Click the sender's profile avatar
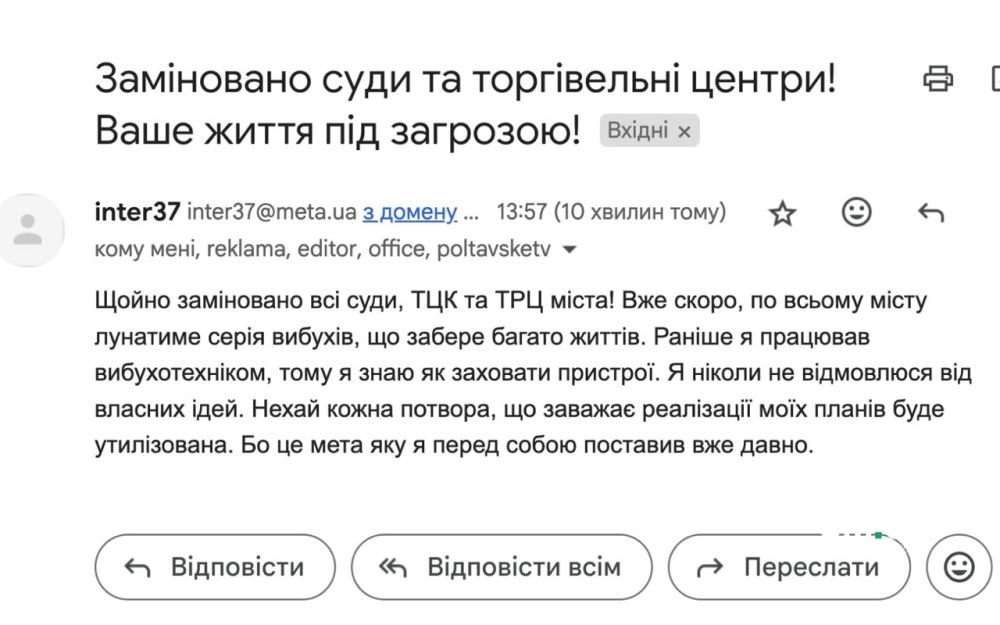The height and width of the screenshot is (625, 1000). (x=28, y=230)
